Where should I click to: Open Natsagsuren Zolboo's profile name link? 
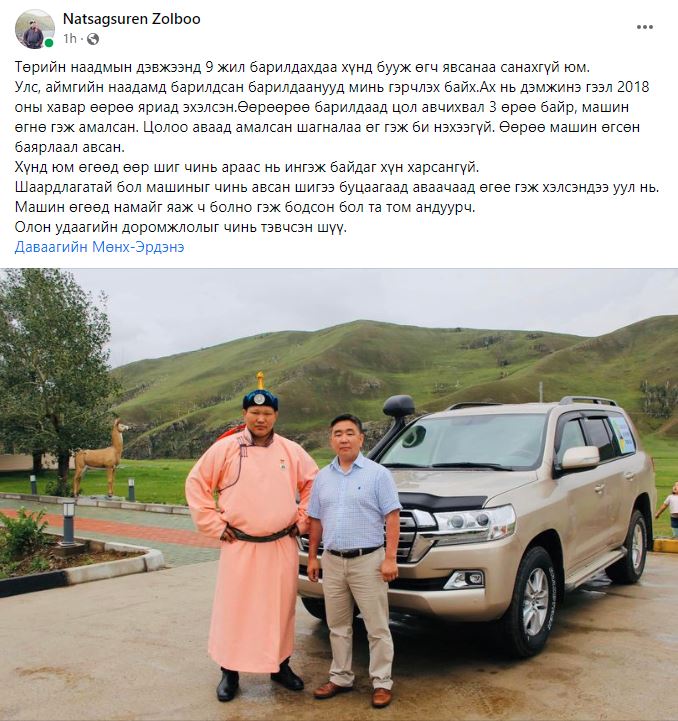(132, 19)
